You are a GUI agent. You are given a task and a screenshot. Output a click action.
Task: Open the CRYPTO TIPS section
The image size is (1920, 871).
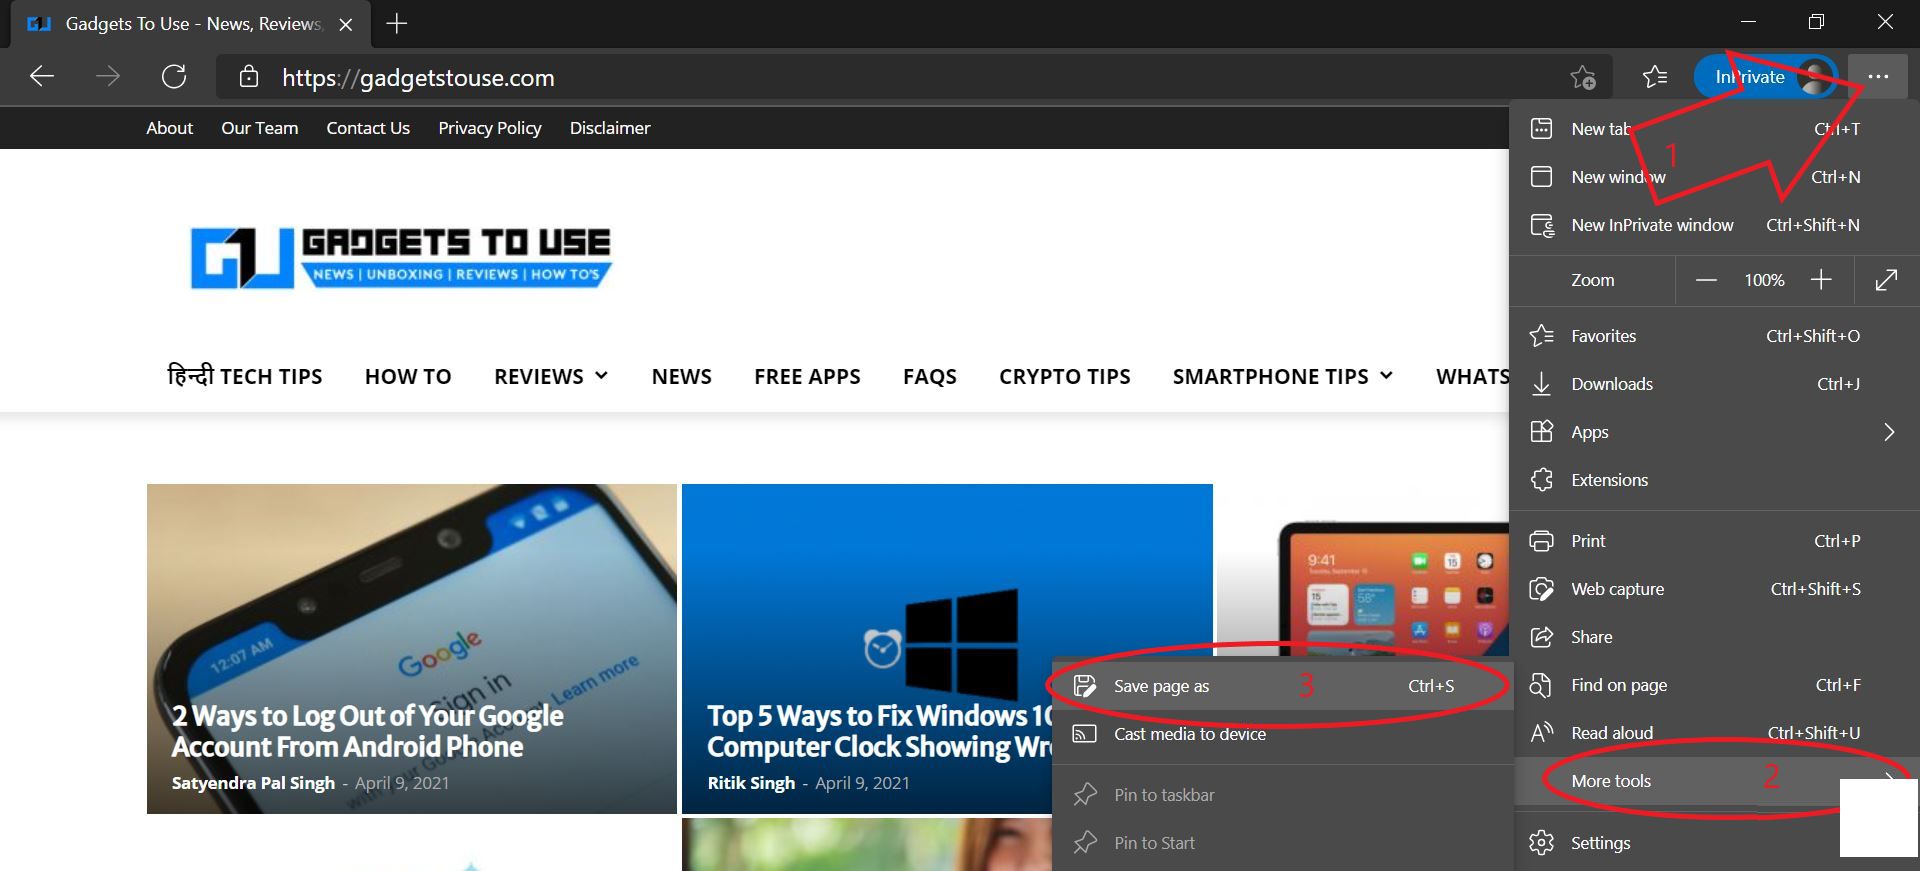click(x=1064, y=376)
